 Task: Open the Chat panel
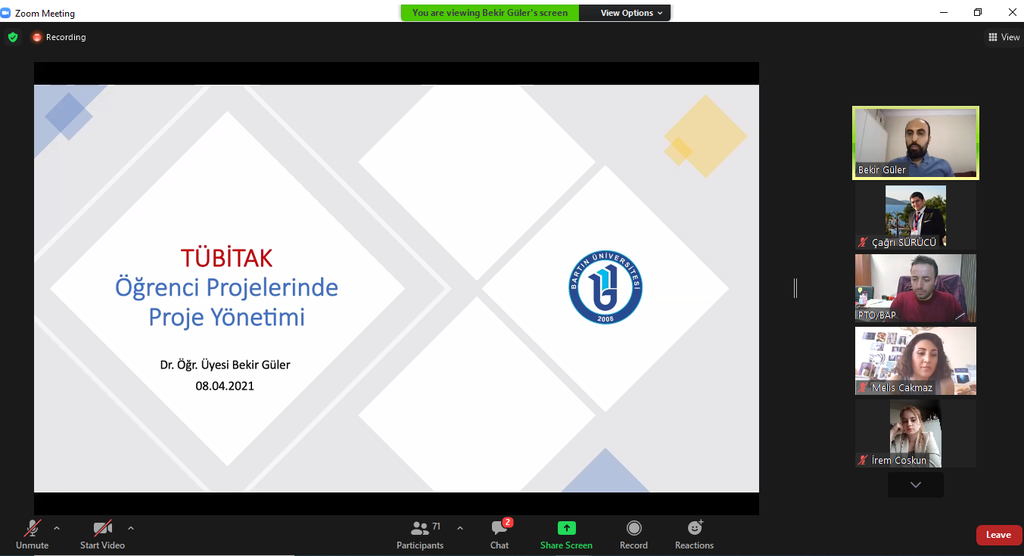pyautogui.click(x=499, y=529)
